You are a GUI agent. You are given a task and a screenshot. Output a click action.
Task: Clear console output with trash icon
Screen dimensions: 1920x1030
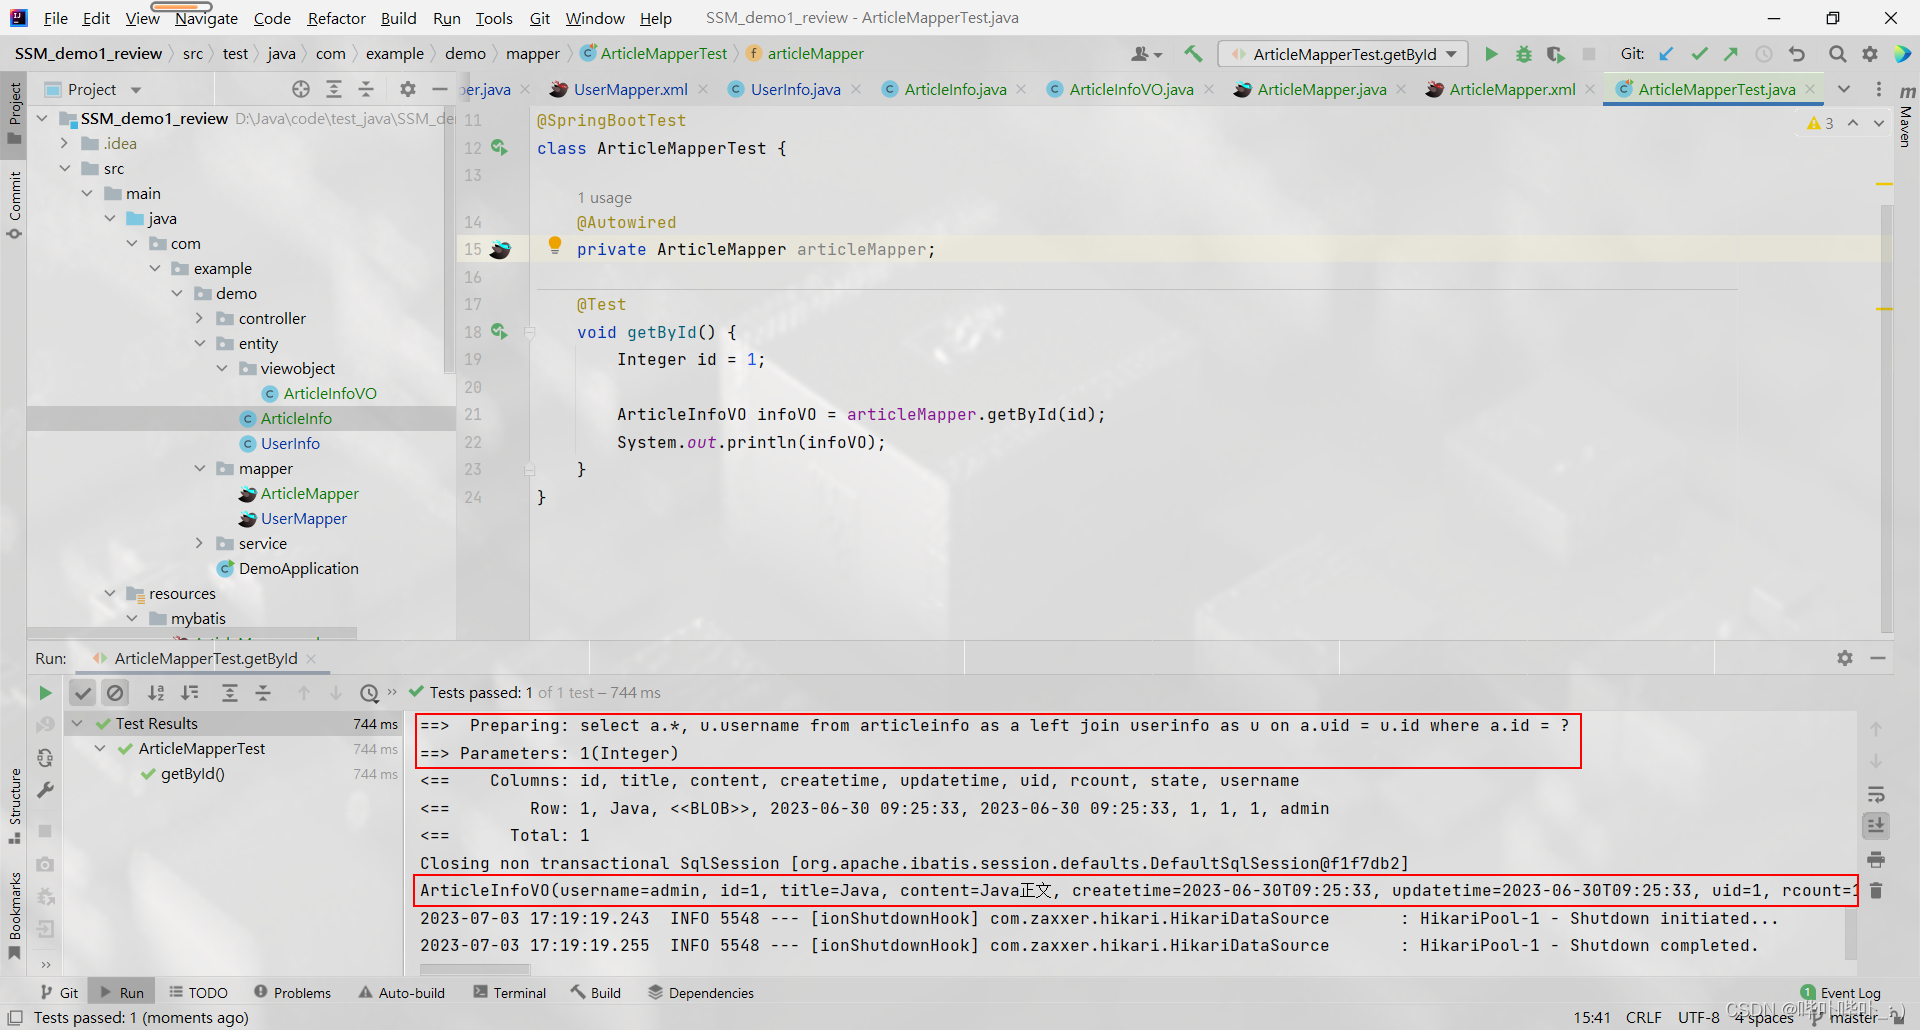pos(1876,890)
